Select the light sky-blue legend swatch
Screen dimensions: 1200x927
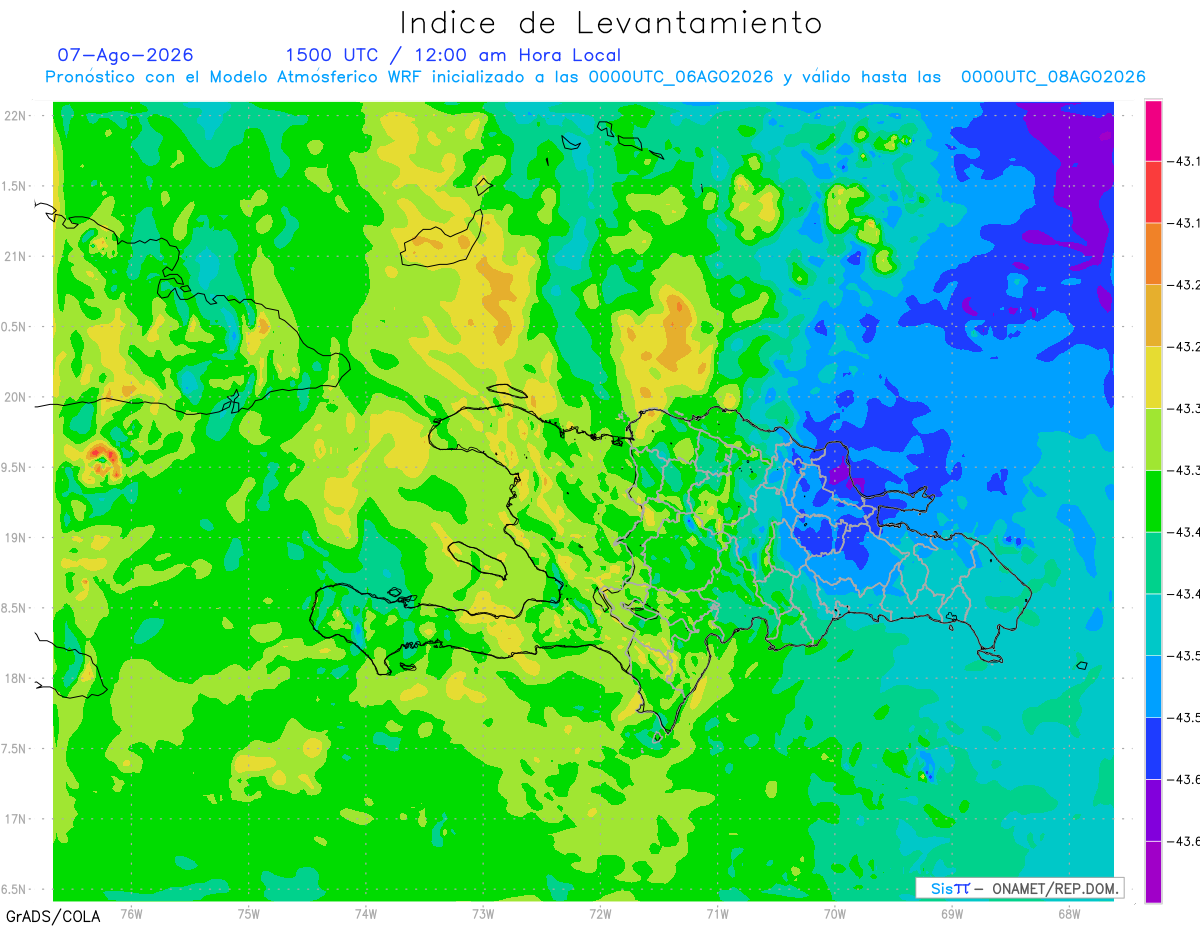tap(1153, 687)
